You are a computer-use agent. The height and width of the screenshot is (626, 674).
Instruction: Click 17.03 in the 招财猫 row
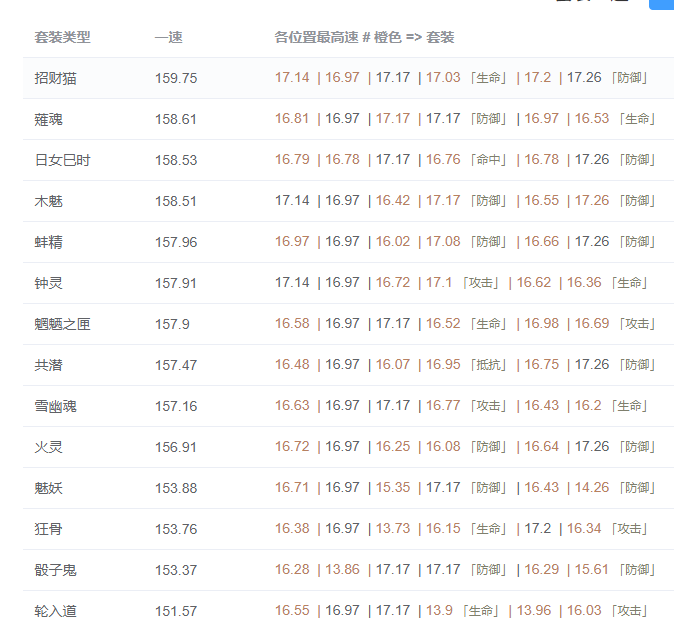coord(443,77)
